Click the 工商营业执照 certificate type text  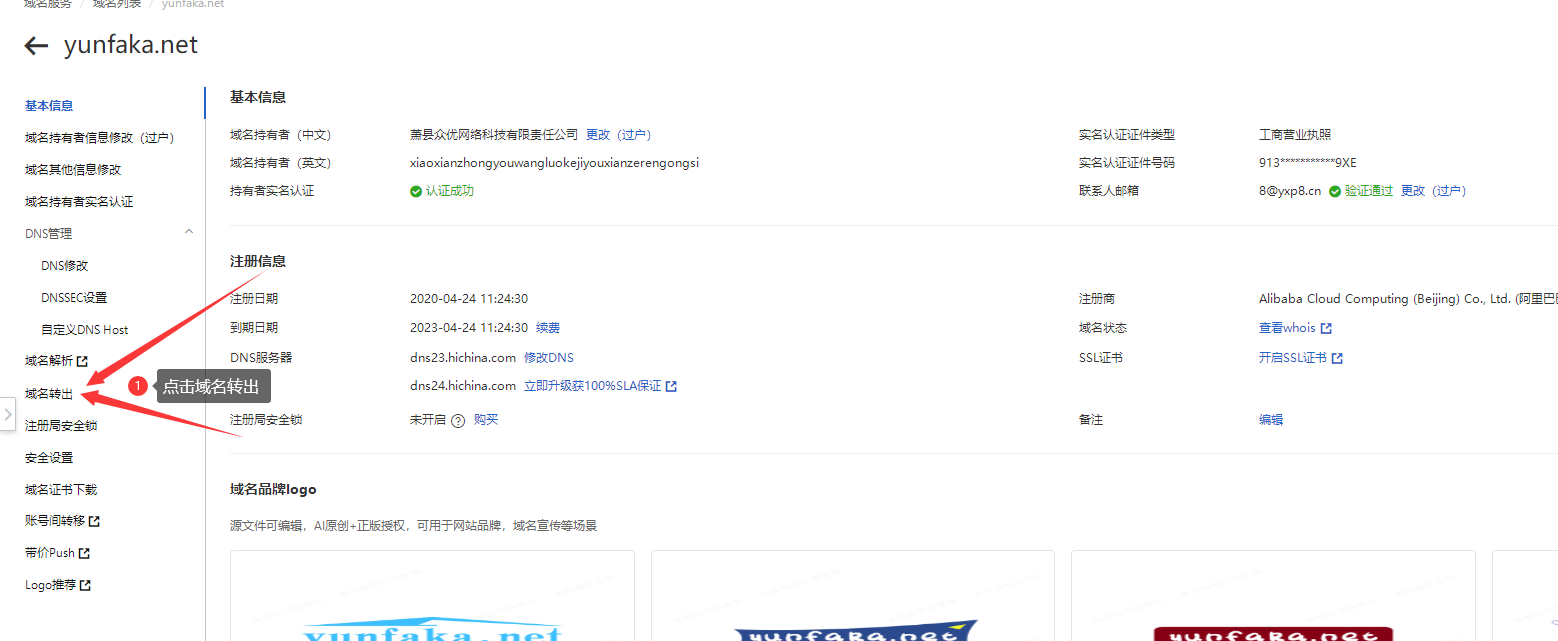(x=1295, y=135)
